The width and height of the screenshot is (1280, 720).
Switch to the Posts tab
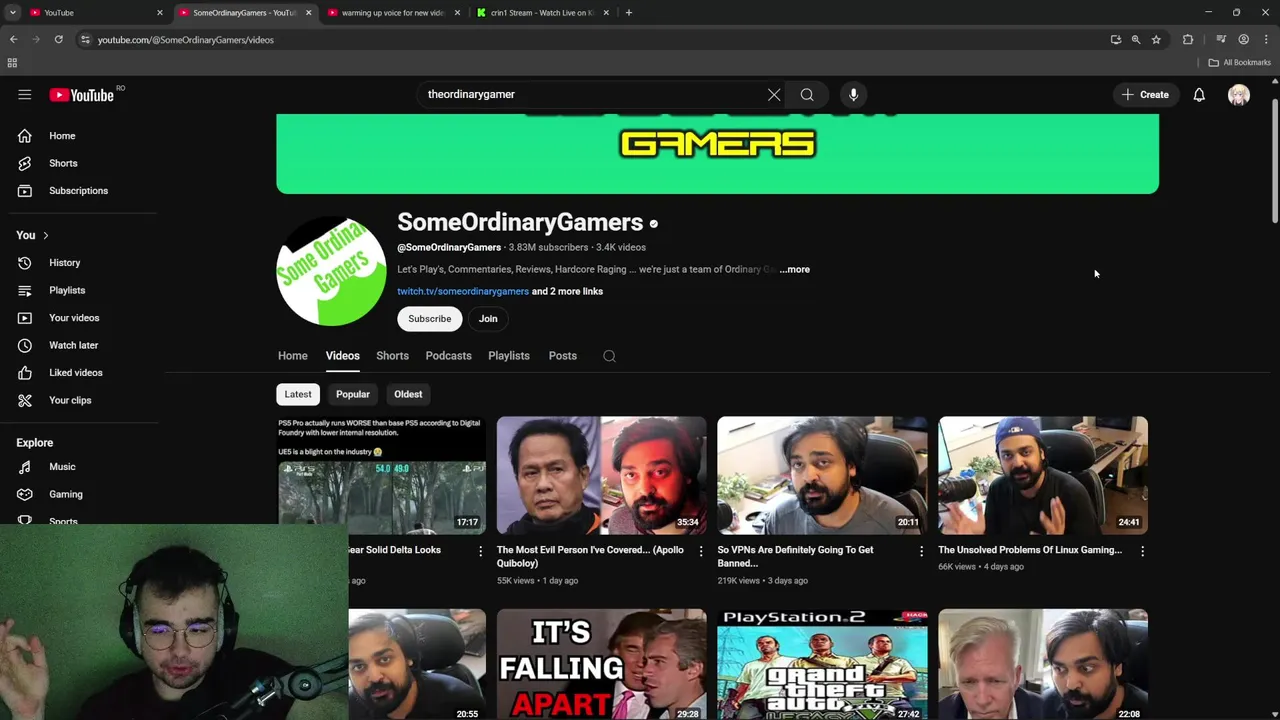tap(563, 356)
